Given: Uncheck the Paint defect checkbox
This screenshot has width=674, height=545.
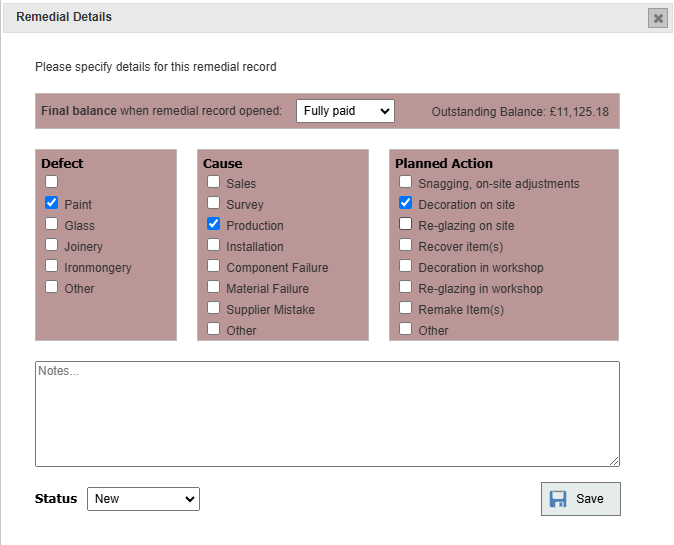Looking at the screenshot, I should [x=52, y=203].
